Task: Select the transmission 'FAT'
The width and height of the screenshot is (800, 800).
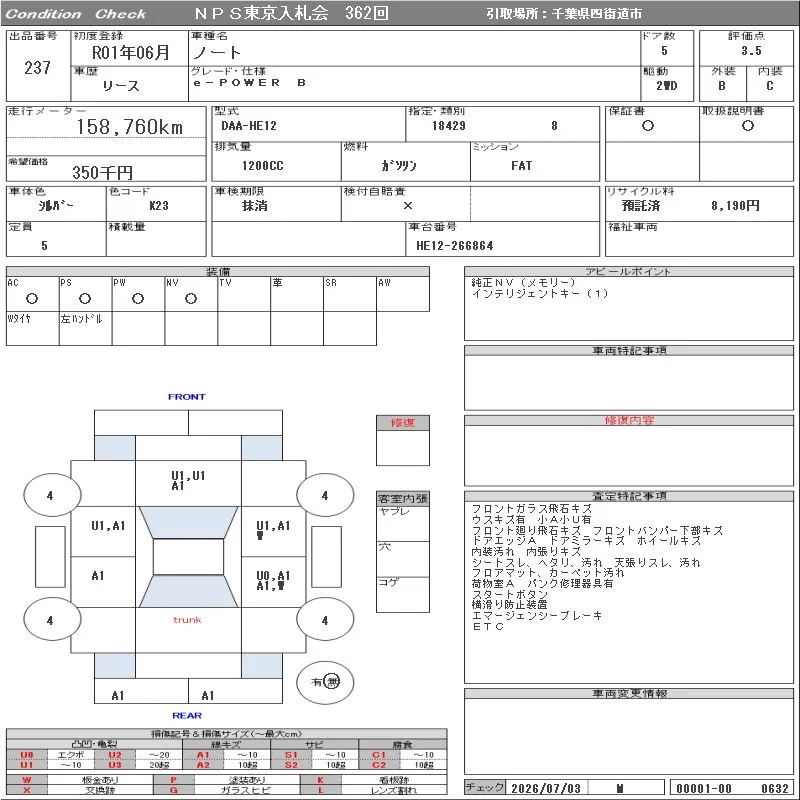Action: click(521, 166)
